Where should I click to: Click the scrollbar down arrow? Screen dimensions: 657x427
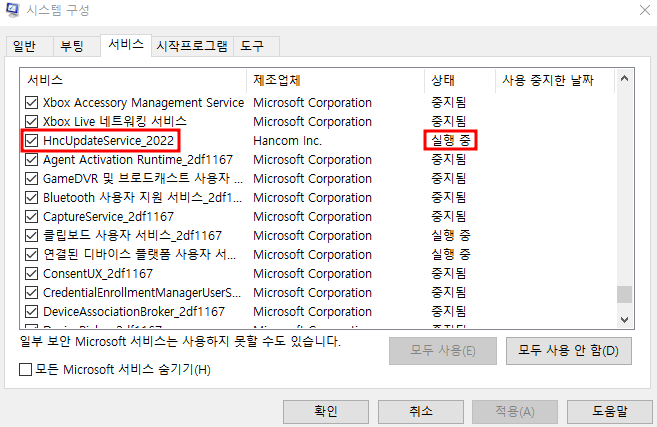[624, 320]
